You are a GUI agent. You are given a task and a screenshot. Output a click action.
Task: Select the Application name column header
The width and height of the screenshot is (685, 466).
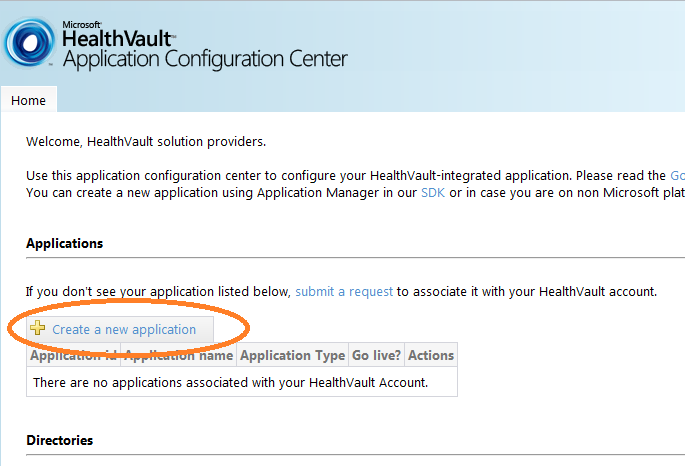click(178, 355)
